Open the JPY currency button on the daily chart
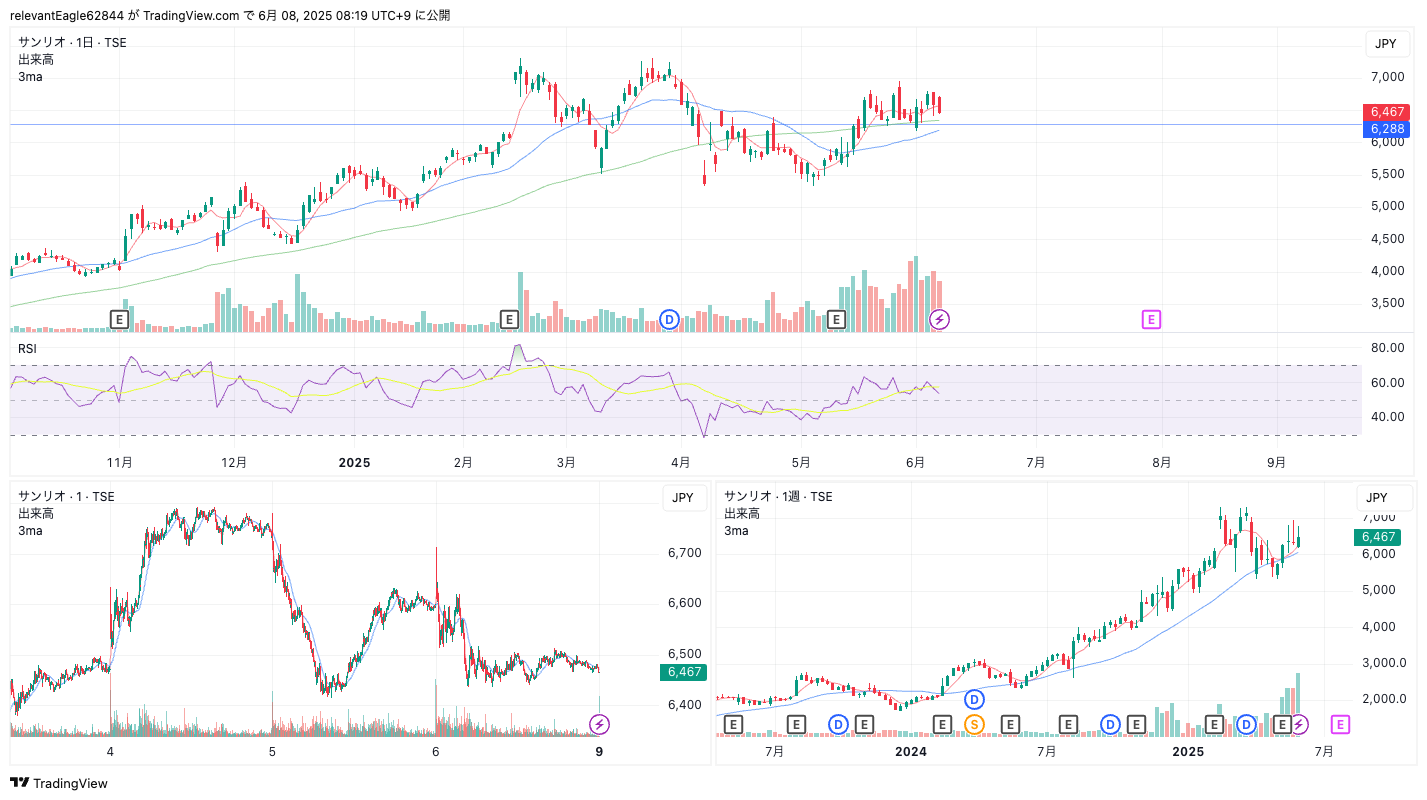1427x800 pixels. point(1386,43)
